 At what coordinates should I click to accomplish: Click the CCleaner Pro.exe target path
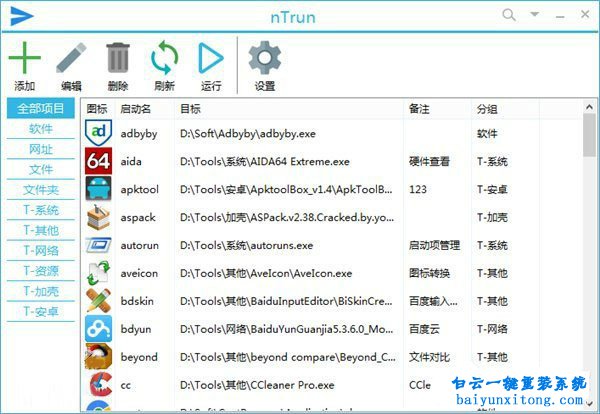(x=257, y=385)
